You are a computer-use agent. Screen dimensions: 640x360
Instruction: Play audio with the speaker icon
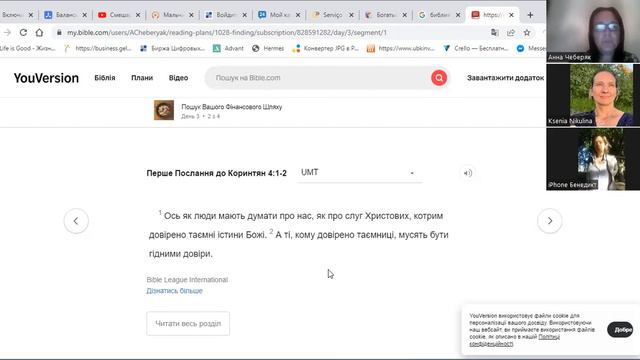(x=468, y=173)
